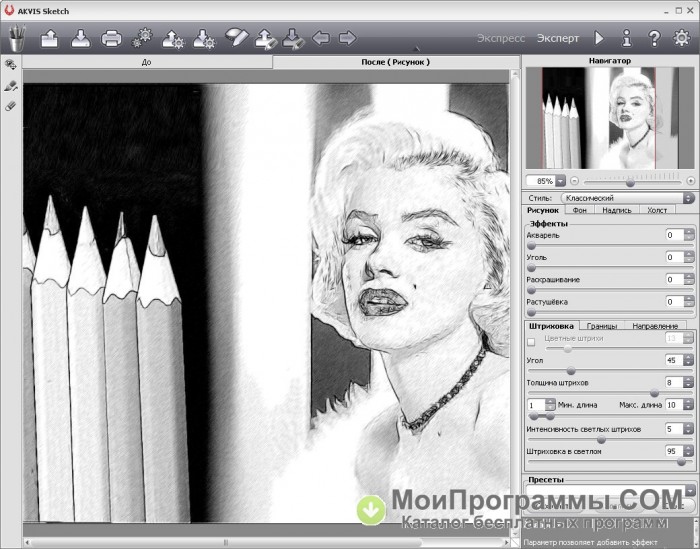This screenshot has height=549, width=700.
Task: Zoom out with the minus button in Navigator
Action: pyautogui.click(x=575, y=181)
